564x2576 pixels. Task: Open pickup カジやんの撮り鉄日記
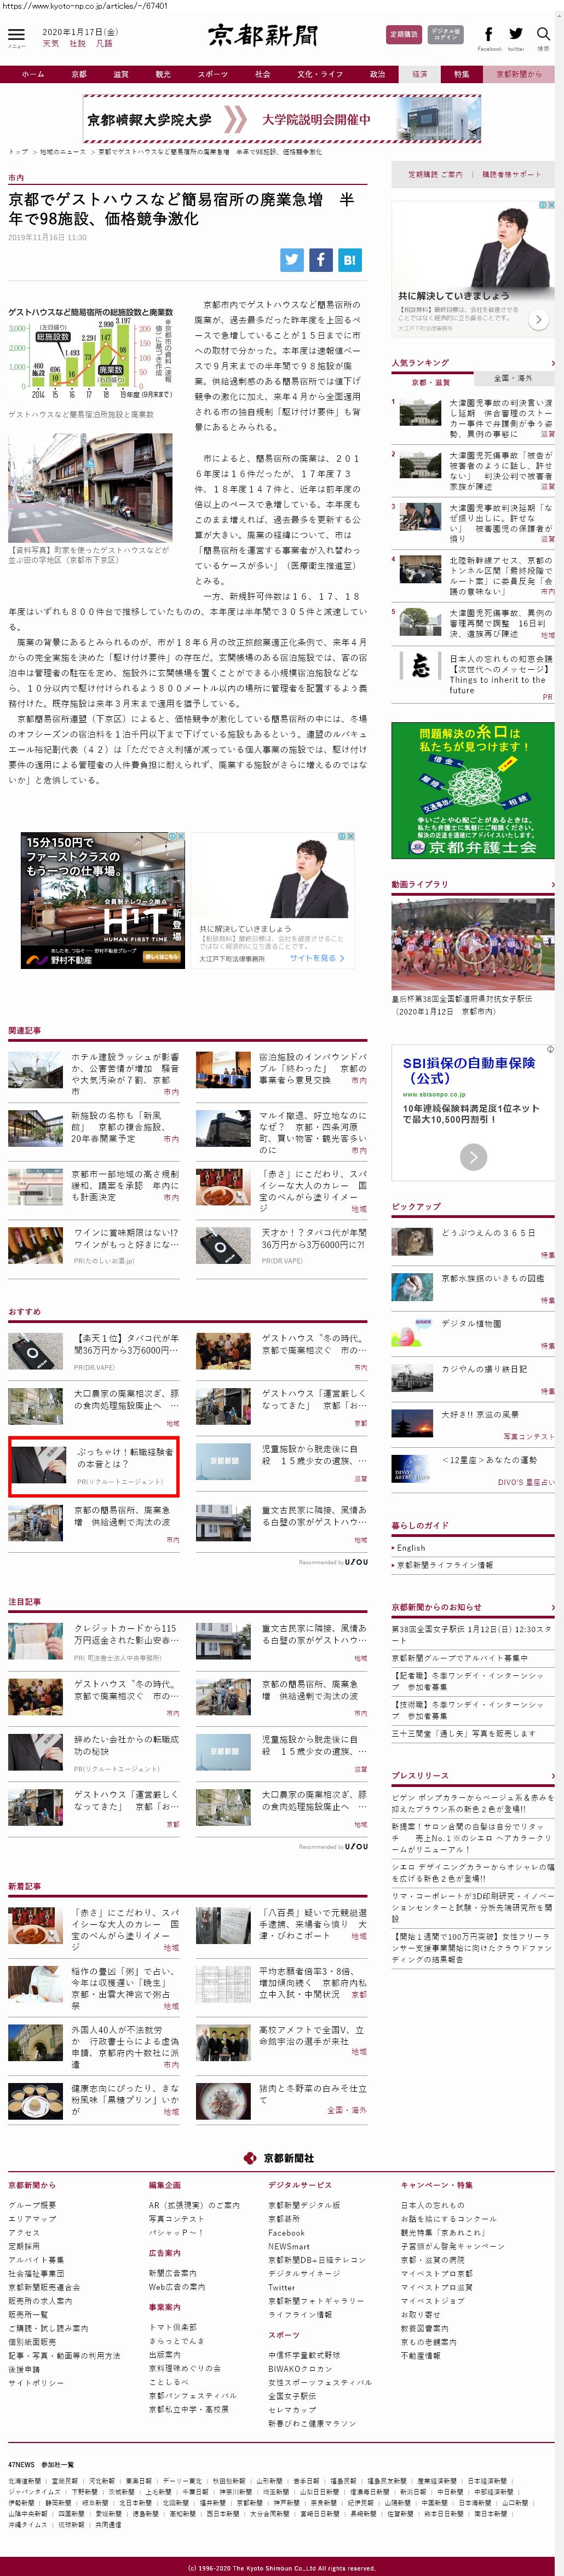coord(484,1369)
